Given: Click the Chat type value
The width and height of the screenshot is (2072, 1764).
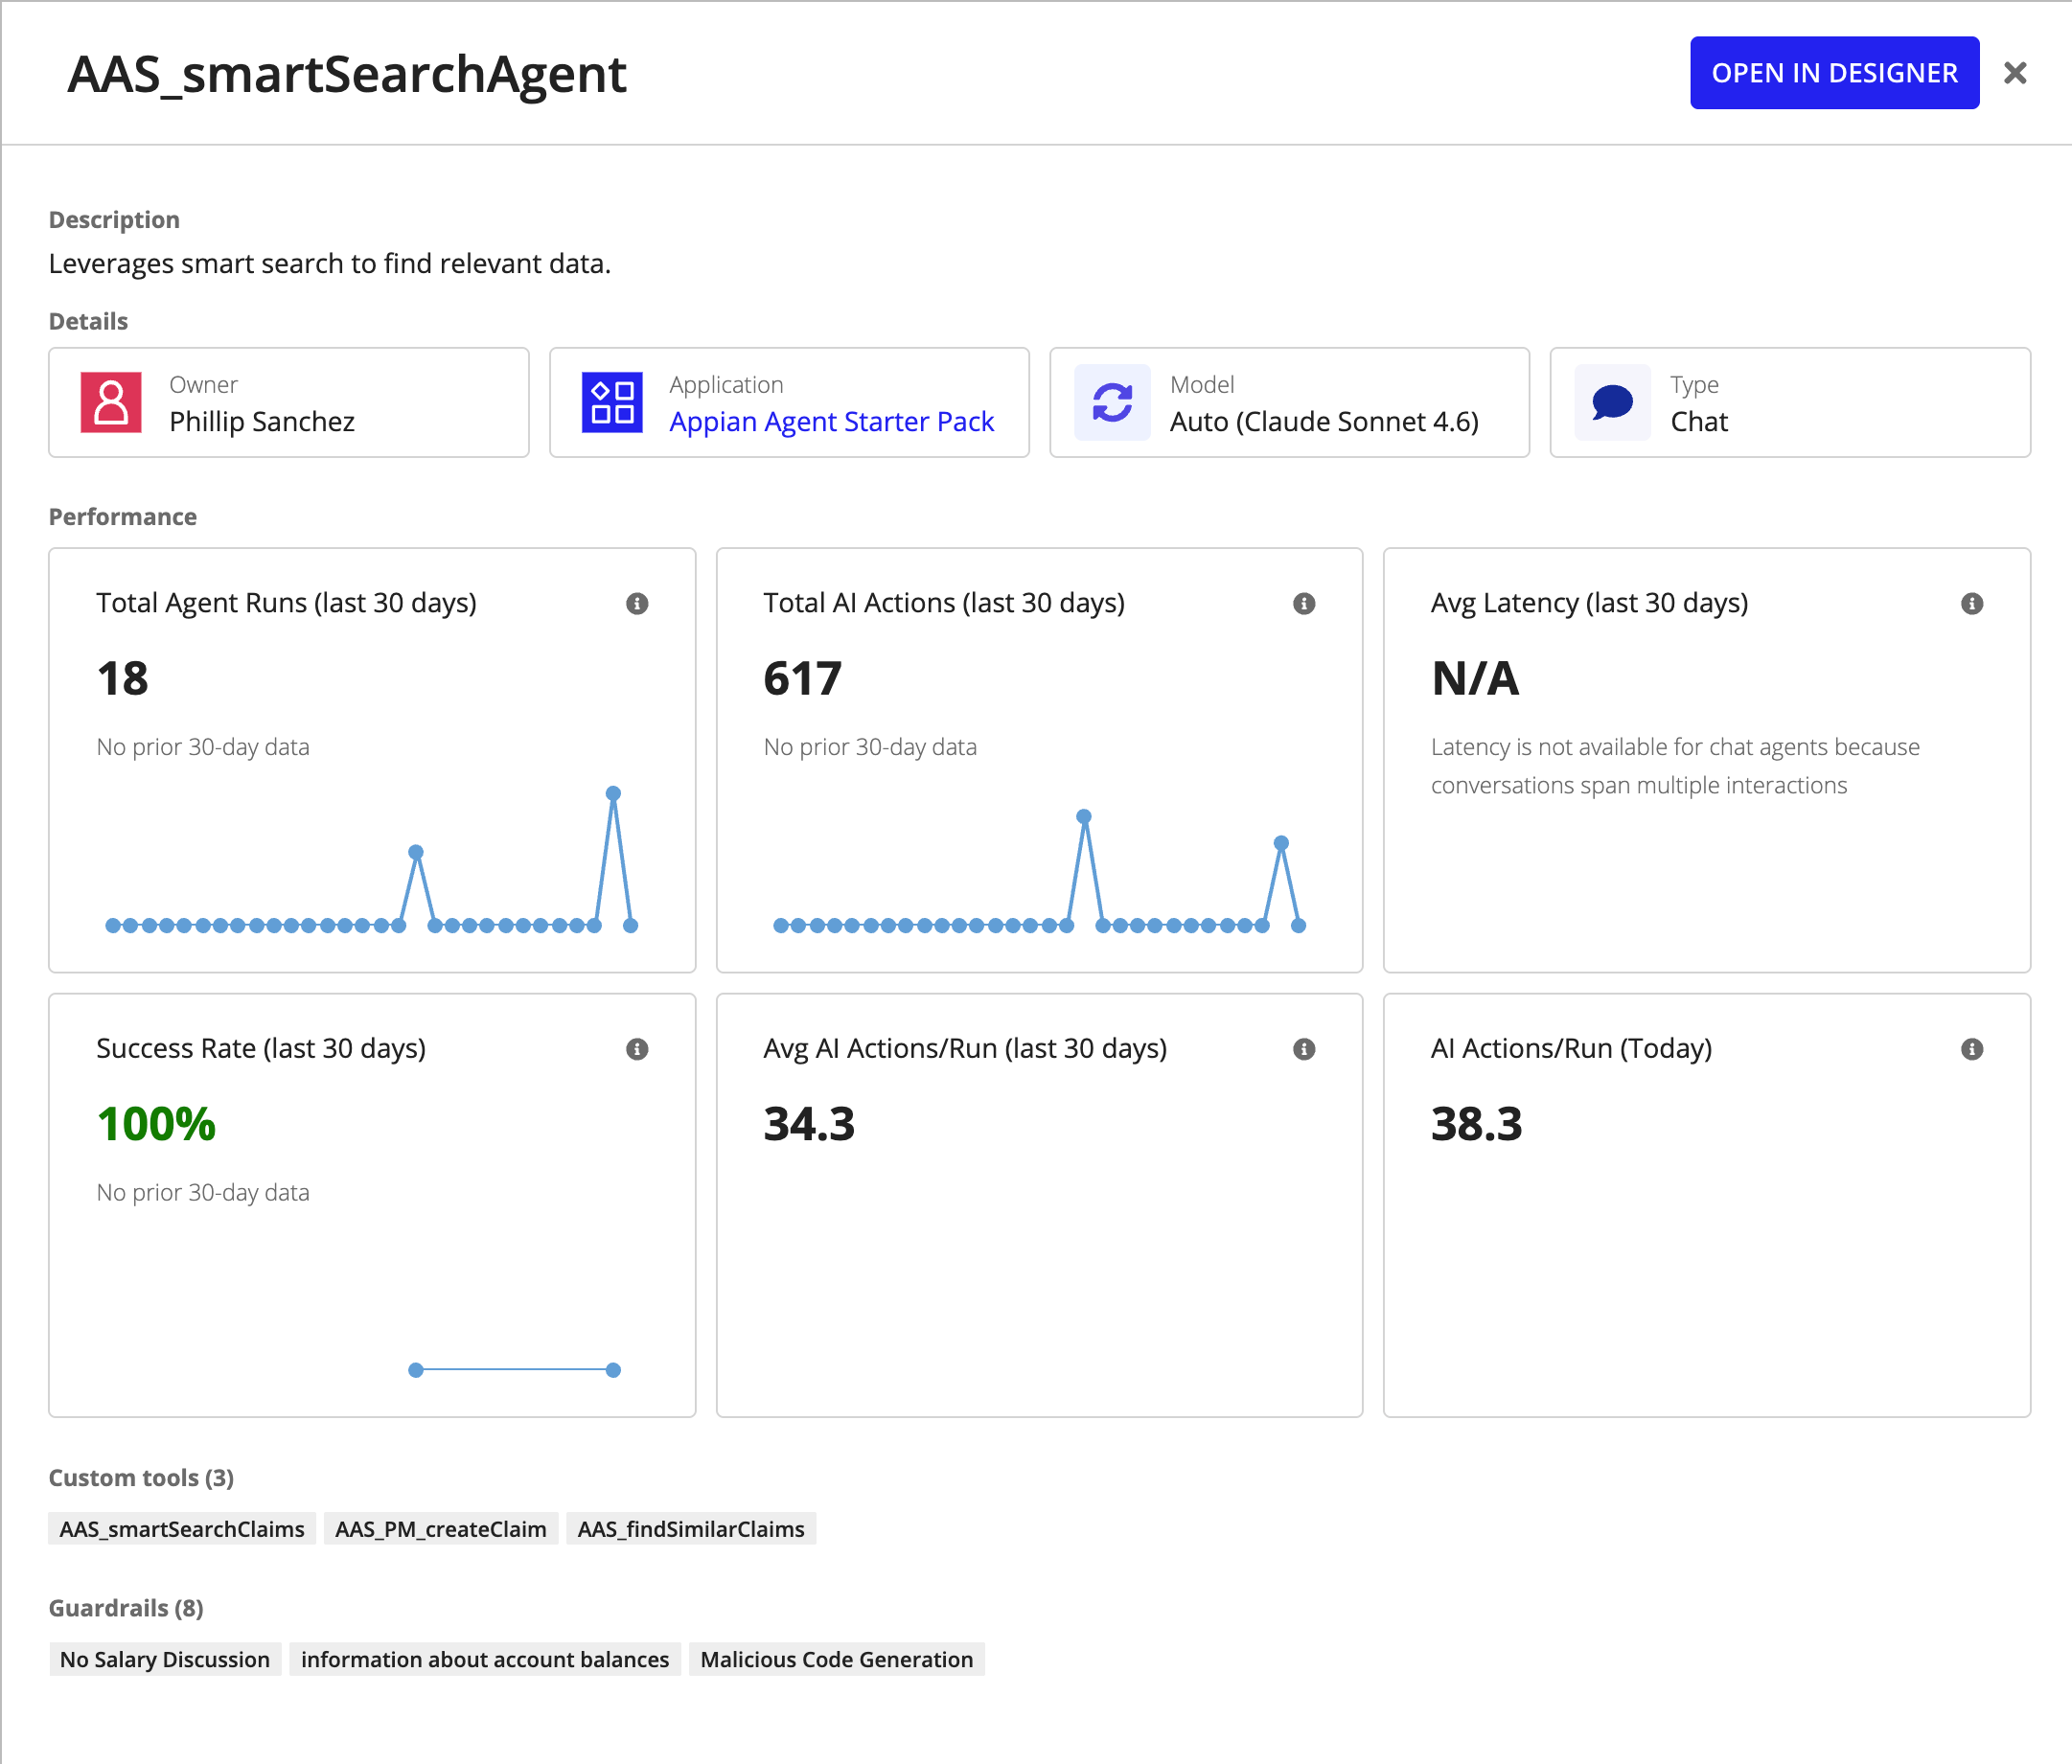Looking at the screenshot, I should (x=1699, y=421).
